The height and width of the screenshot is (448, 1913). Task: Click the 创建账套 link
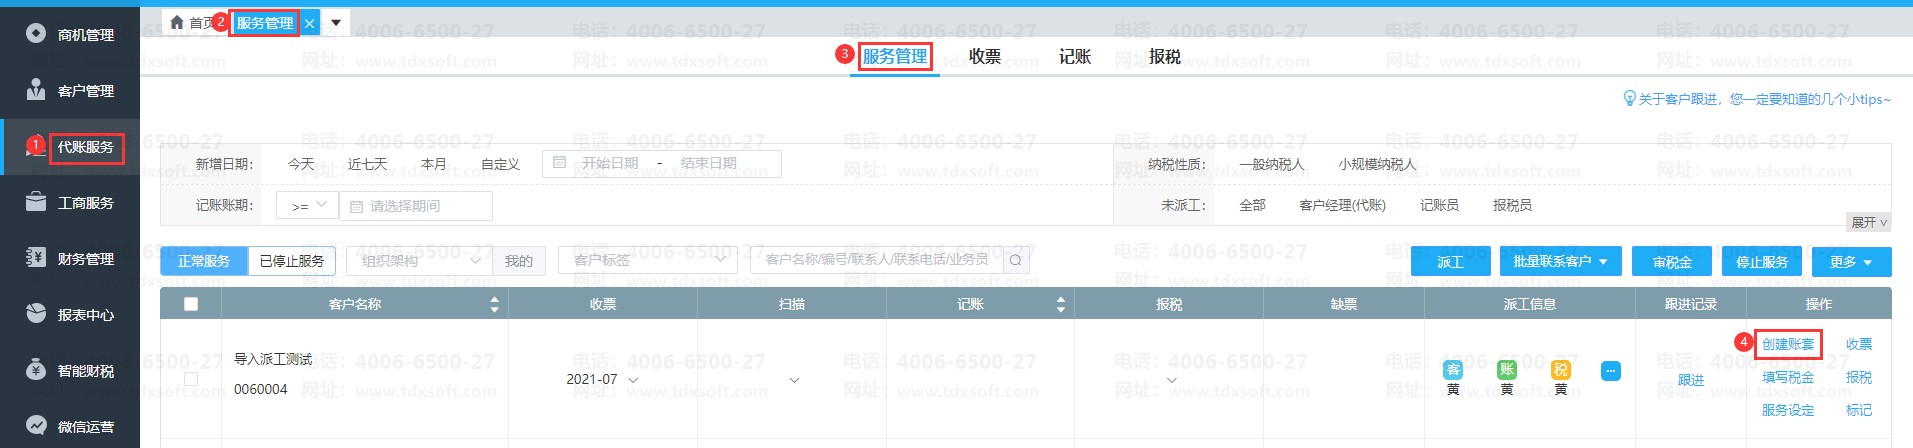pos(1787,344)
